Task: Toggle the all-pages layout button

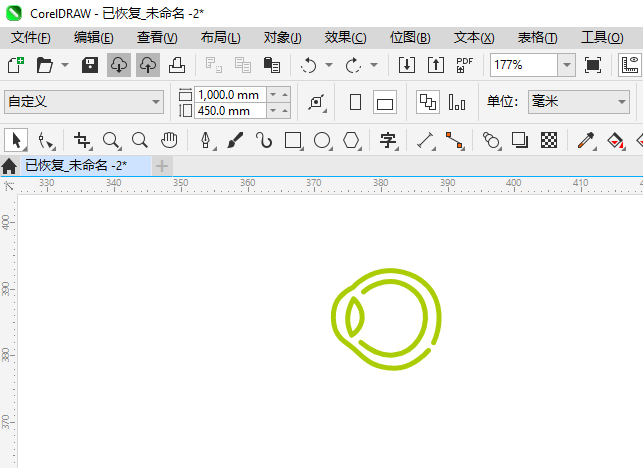Action: (x=428, y=102)
